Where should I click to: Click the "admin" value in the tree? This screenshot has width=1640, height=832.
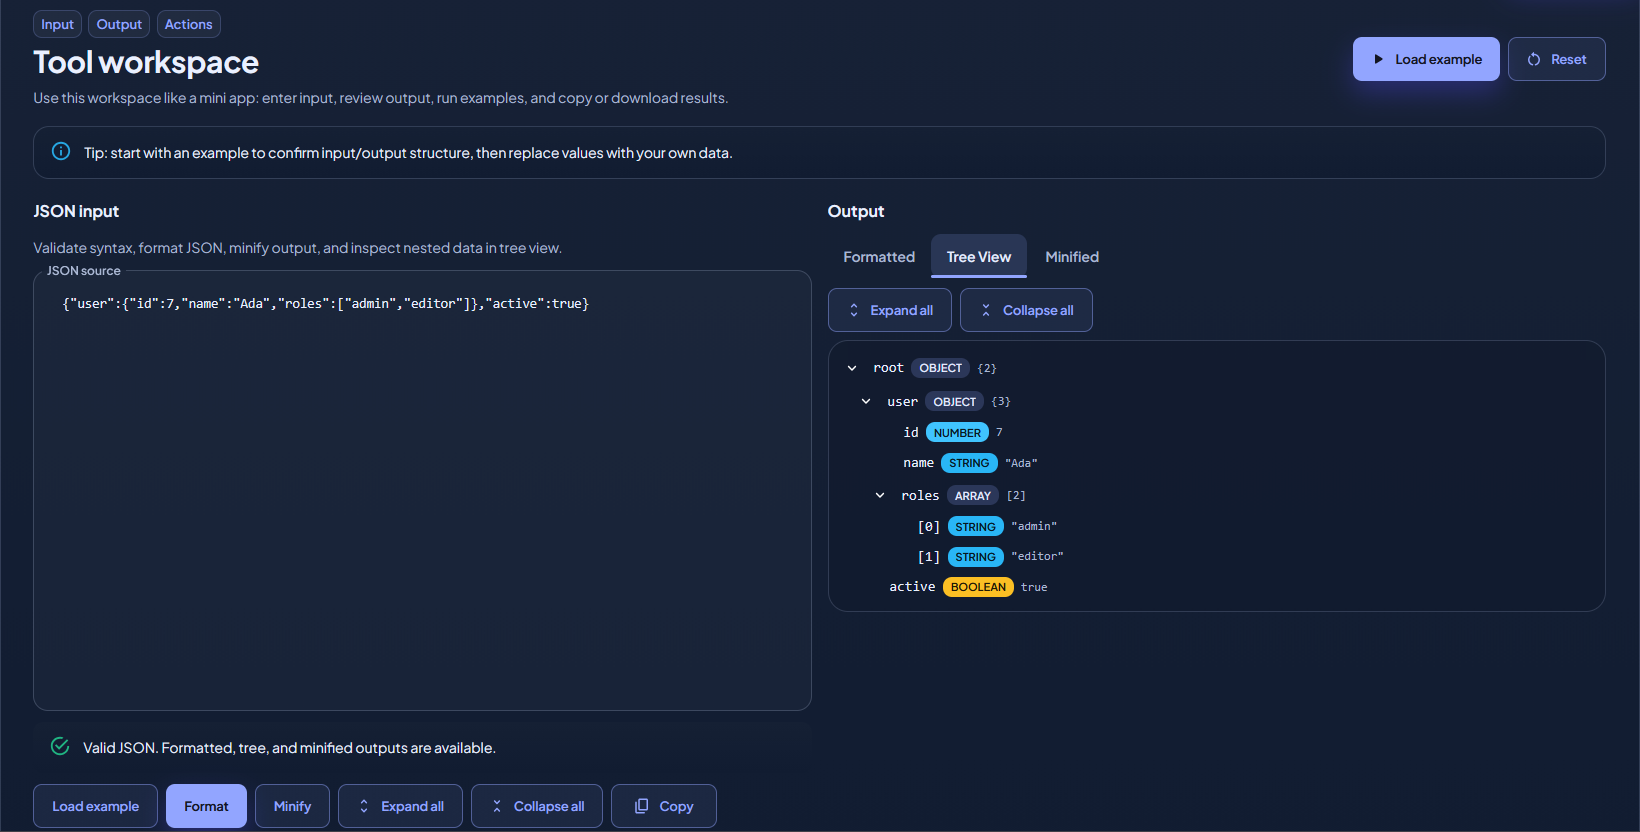coord(1034,526)
